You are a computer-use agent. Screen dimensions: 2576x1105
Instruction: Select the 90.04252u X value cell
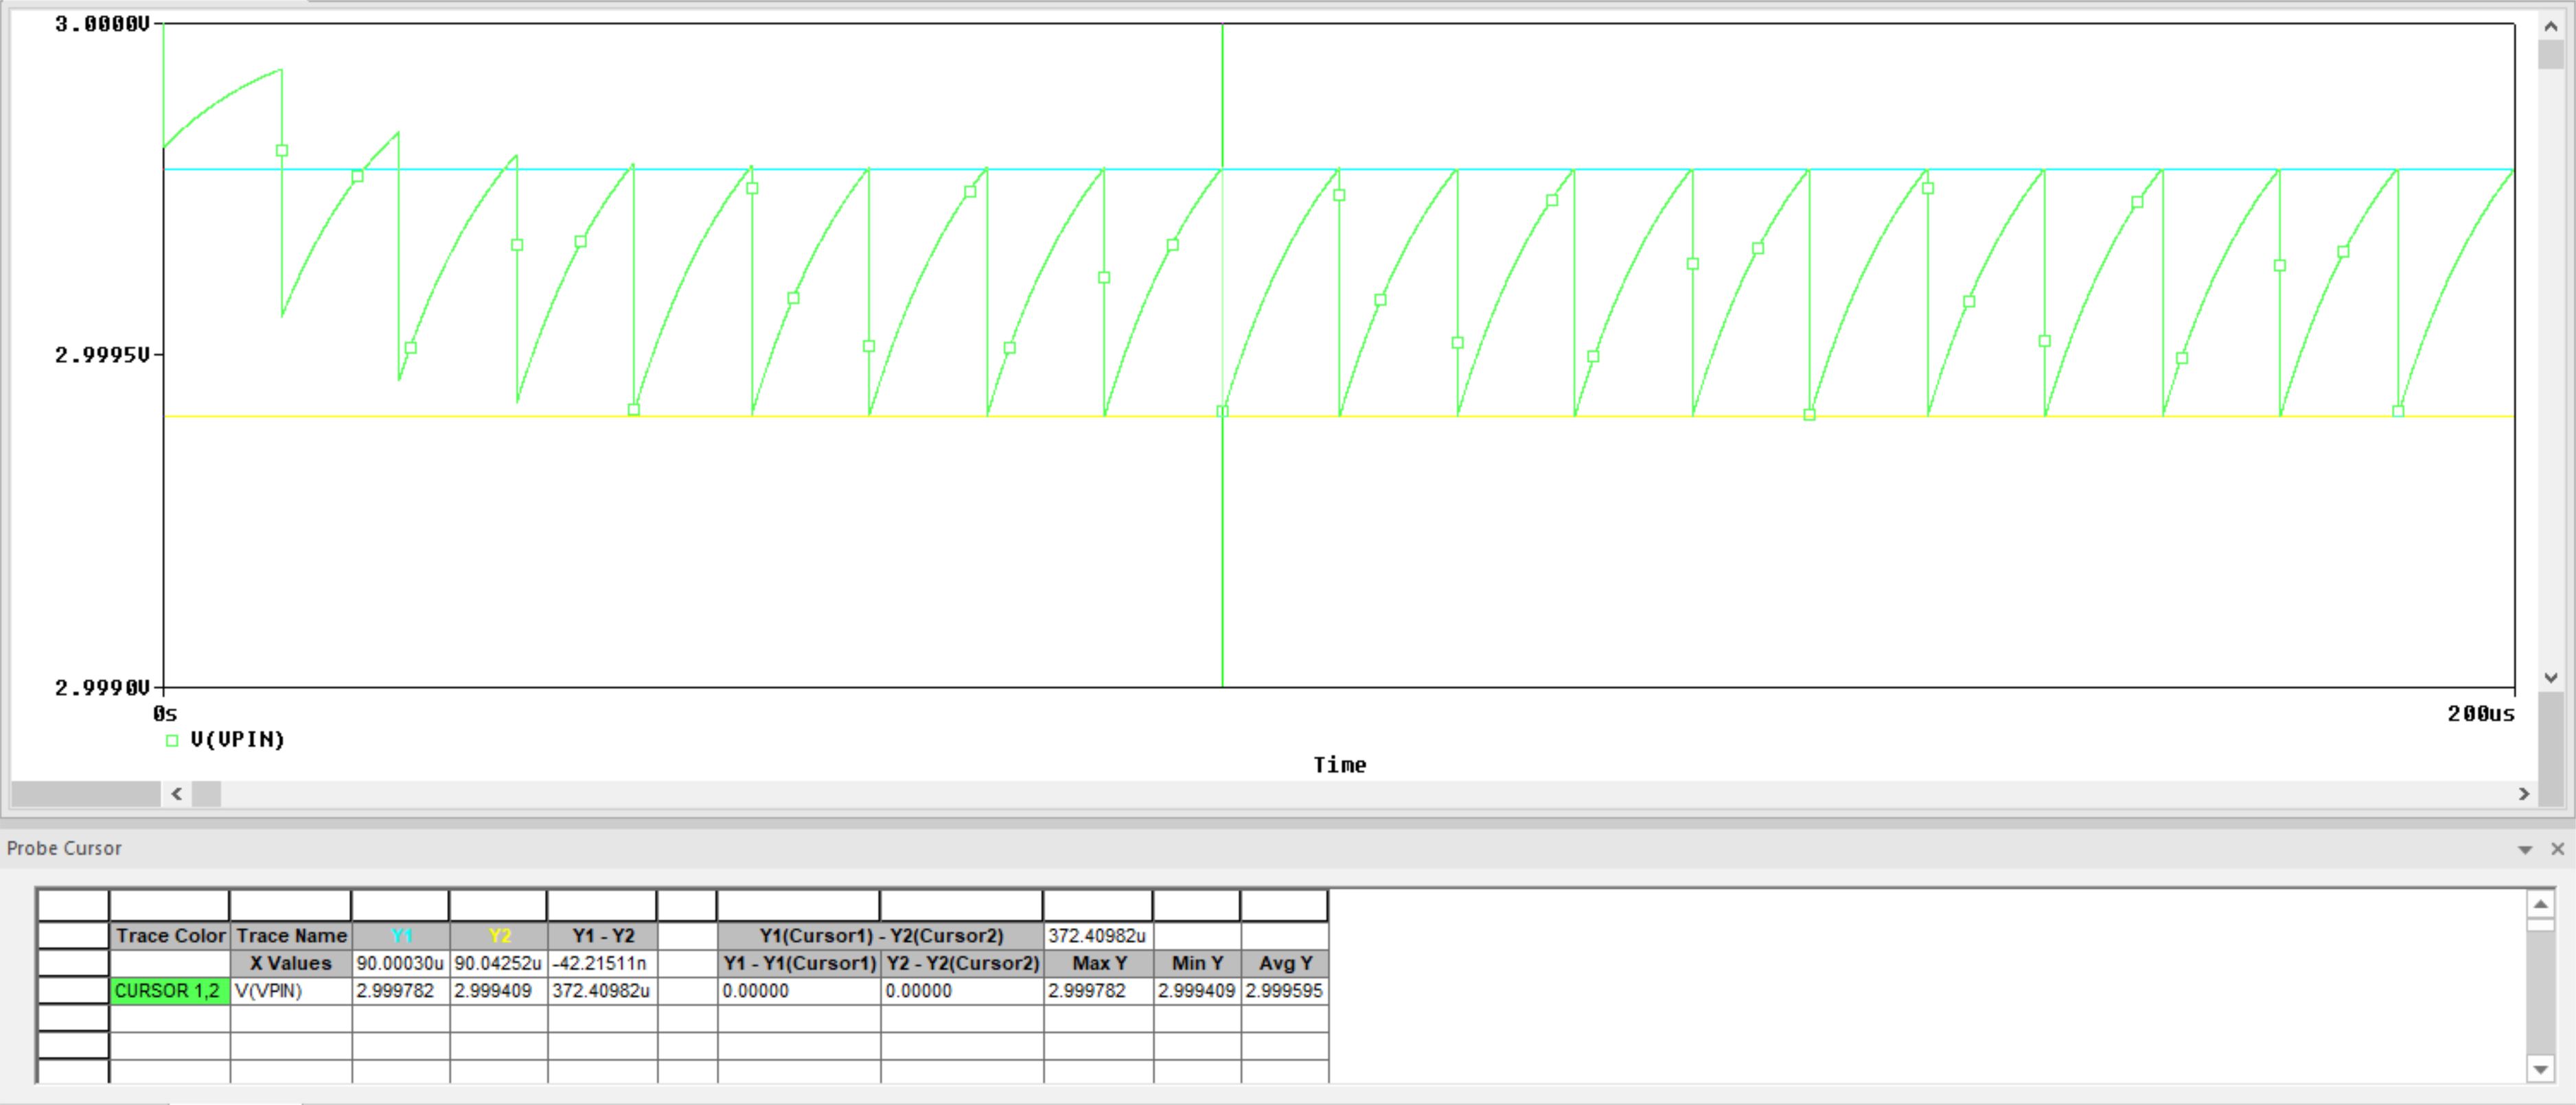[x=499, y=964]
